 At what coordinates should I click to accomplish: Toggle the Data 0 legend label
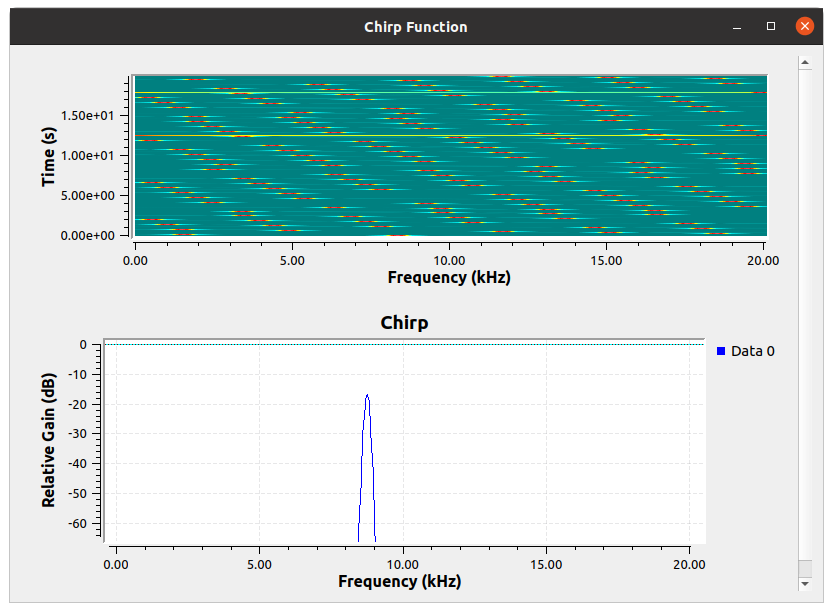tap(753, 351)
